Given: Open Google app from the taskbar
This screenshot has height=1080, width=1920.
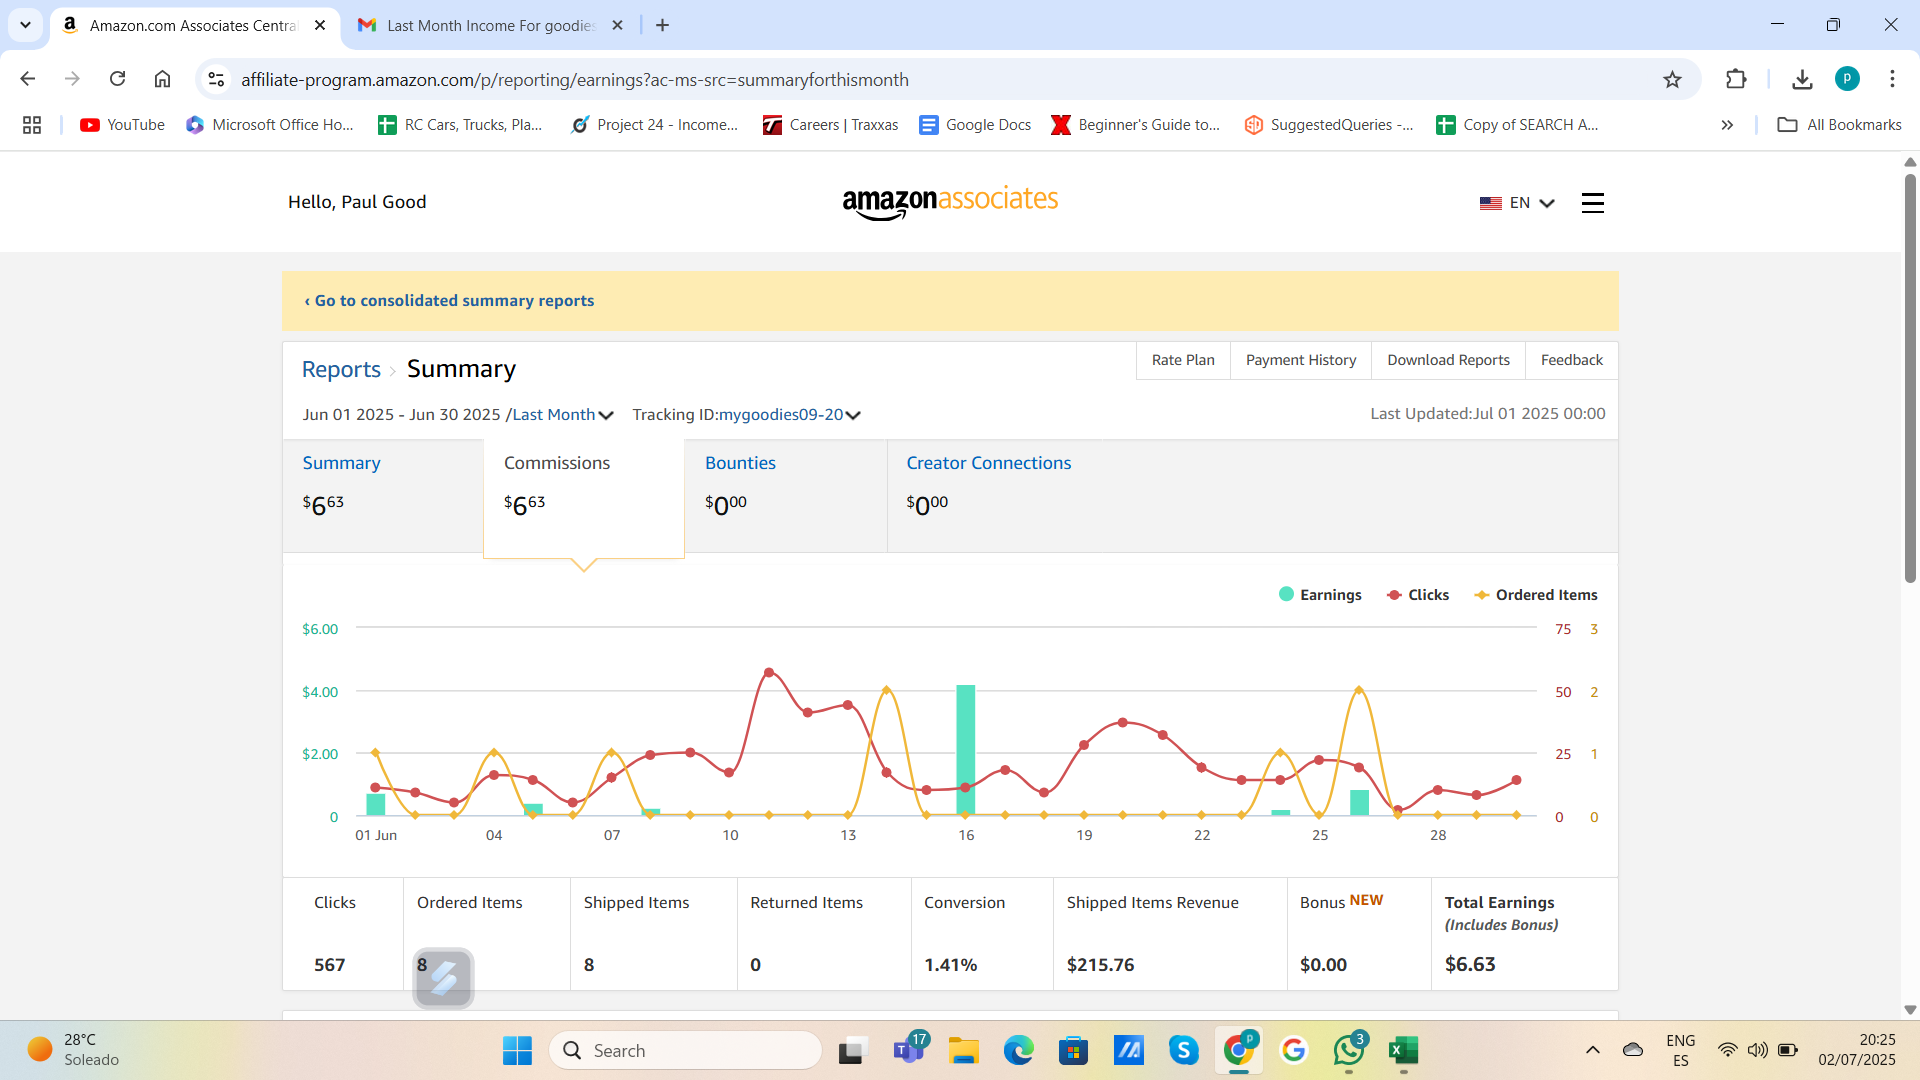Looking at the screenshot, I should (1294, 1050).
